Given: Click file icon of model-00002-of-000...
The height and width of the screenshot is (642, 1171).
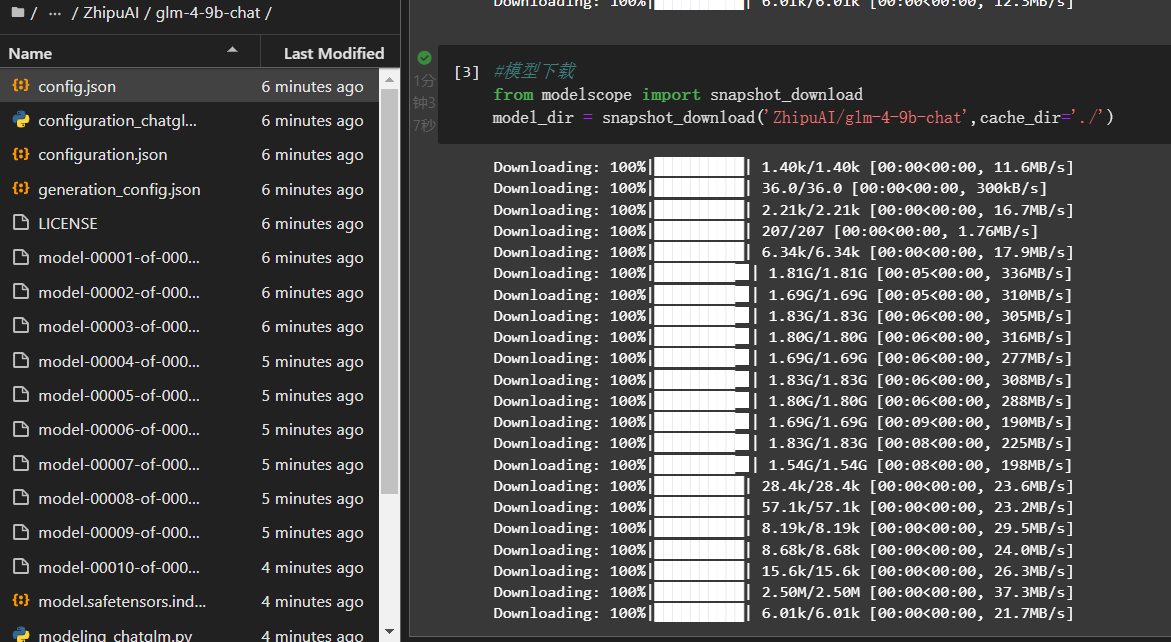Looking at the screenshot, I should [x=21, y=292].
